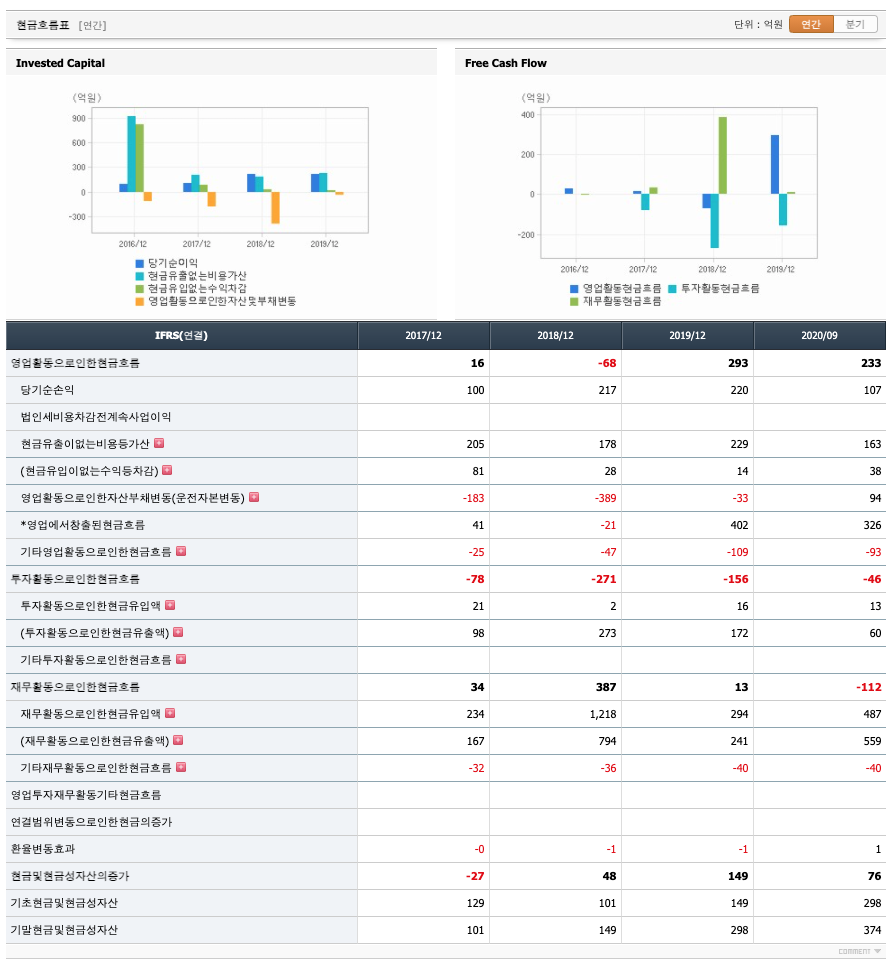Select the 연결범위변동으로인한현금의증가 row label
This screenshot has width=893, height=965.
[92, 822]
